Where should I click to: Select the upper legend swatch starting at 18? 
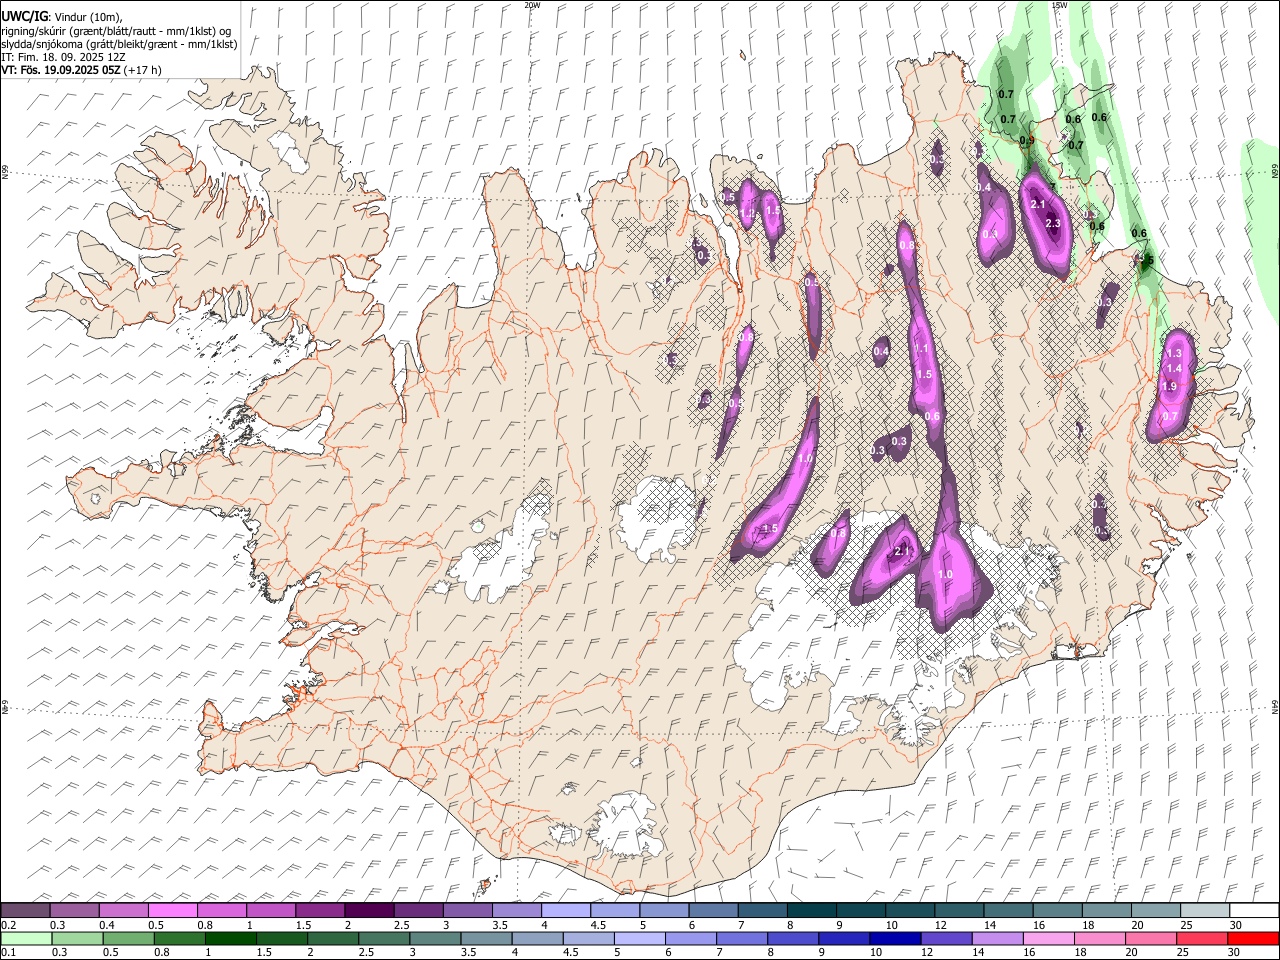1105,910
